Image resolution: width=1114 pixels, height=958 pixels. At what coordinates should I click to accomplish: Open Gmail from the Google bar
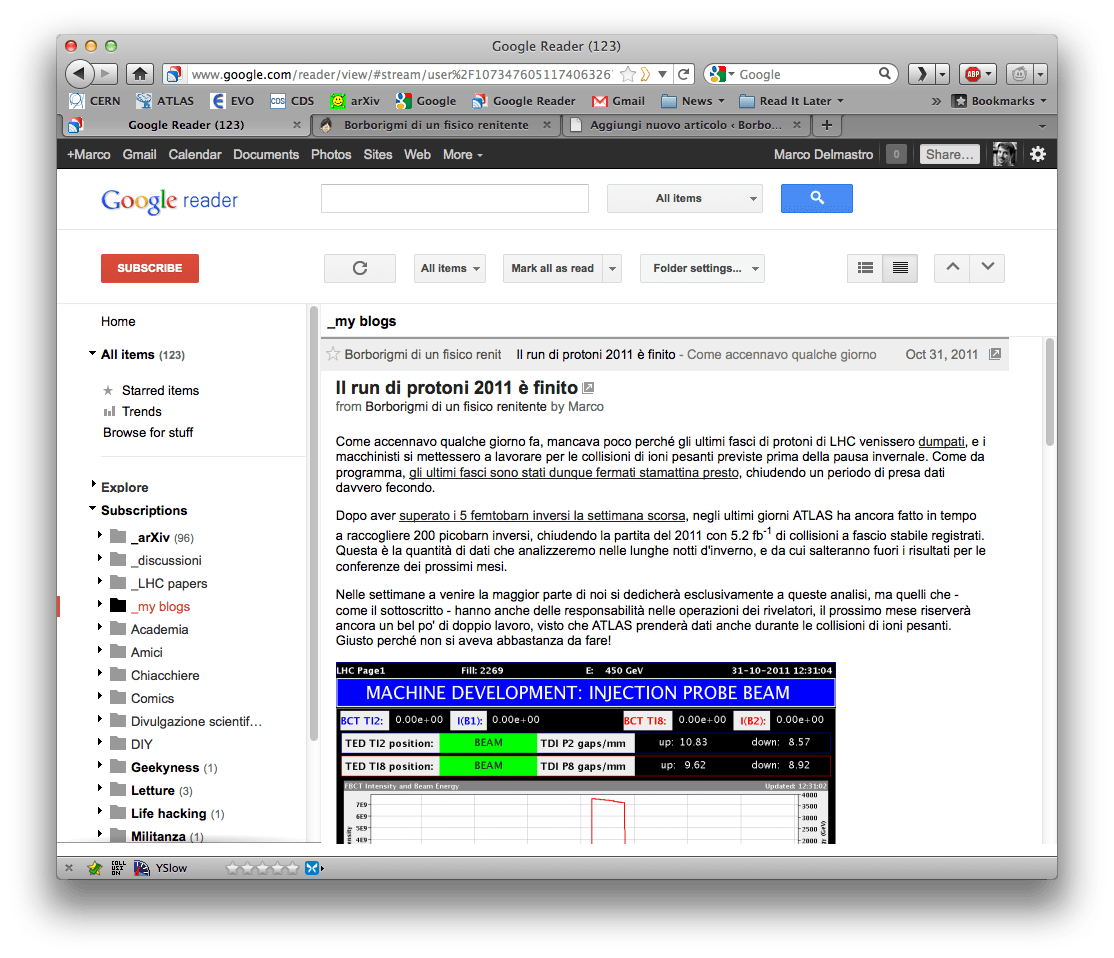tap(139, 154)
